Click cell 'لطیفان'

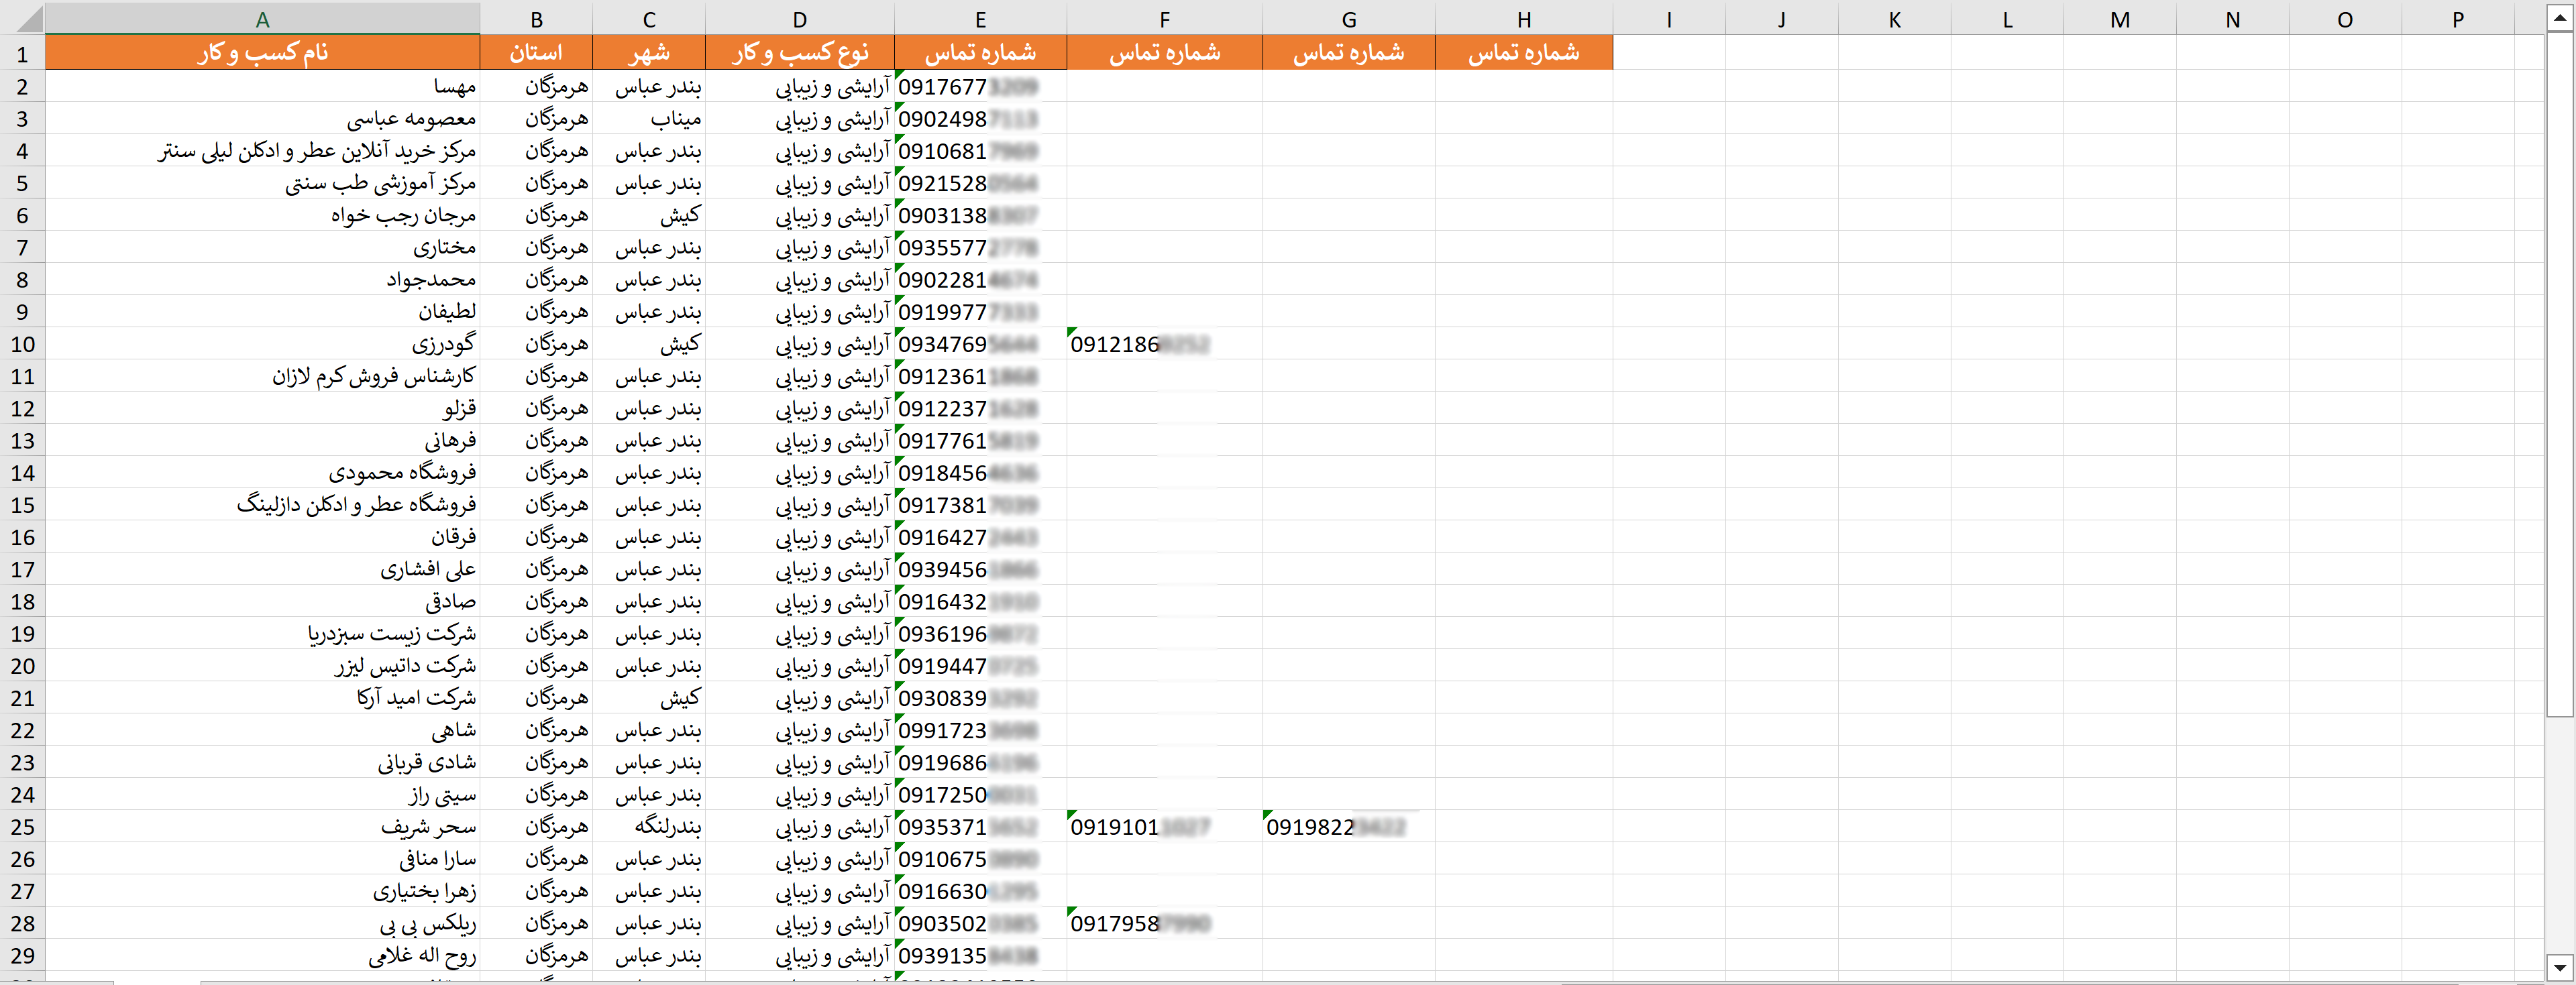point(262,312)
